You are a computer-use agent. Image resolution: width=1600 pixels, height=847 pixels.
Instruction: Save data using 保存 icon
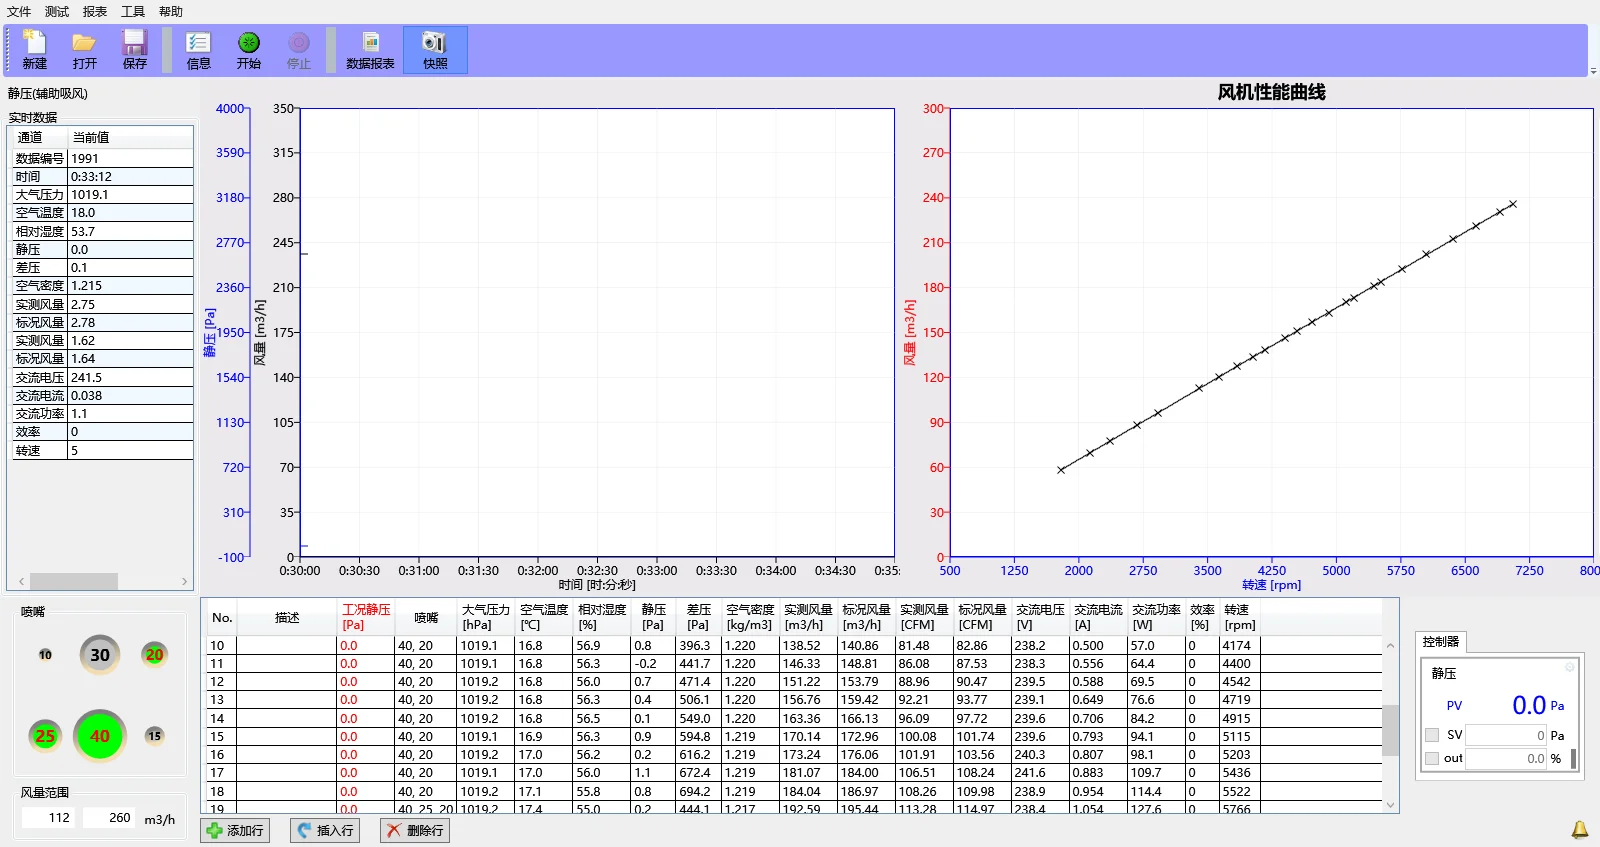[x=135, y=49]
